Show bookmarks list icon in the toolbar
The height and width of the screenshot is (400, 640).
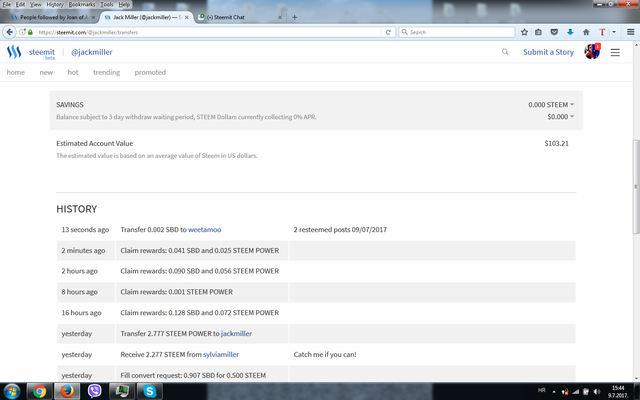coord(538,32)
